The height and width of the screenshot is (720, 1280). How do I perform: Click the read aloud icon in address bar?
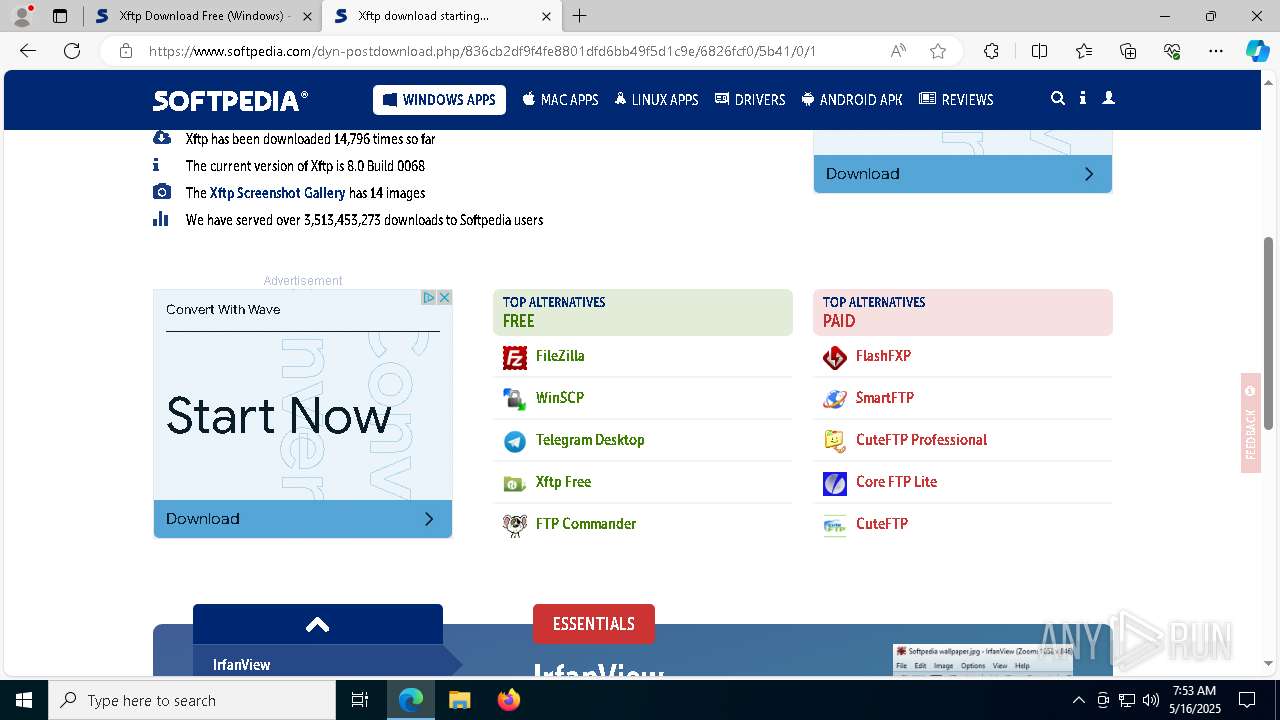(898, 51)
